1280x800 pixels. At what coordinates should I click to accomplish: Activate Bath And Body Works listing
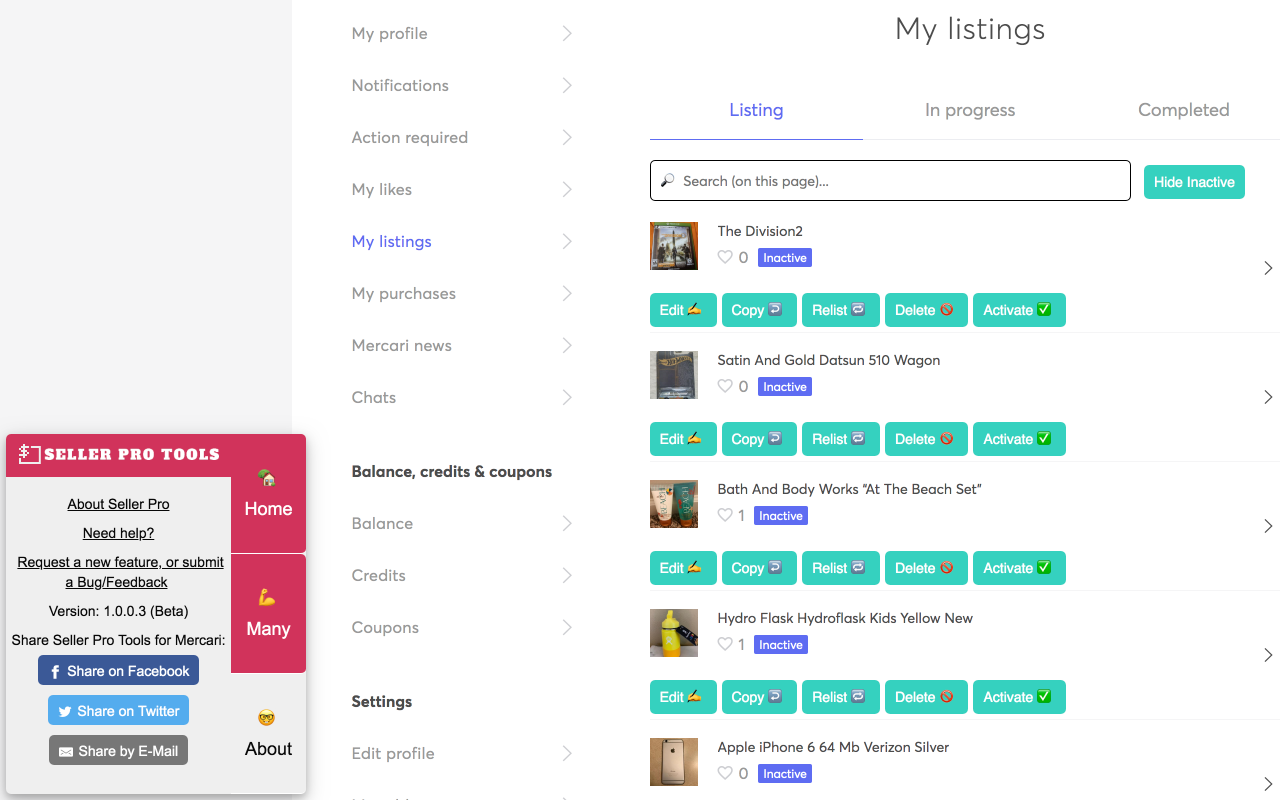[x=1019, y=568]
